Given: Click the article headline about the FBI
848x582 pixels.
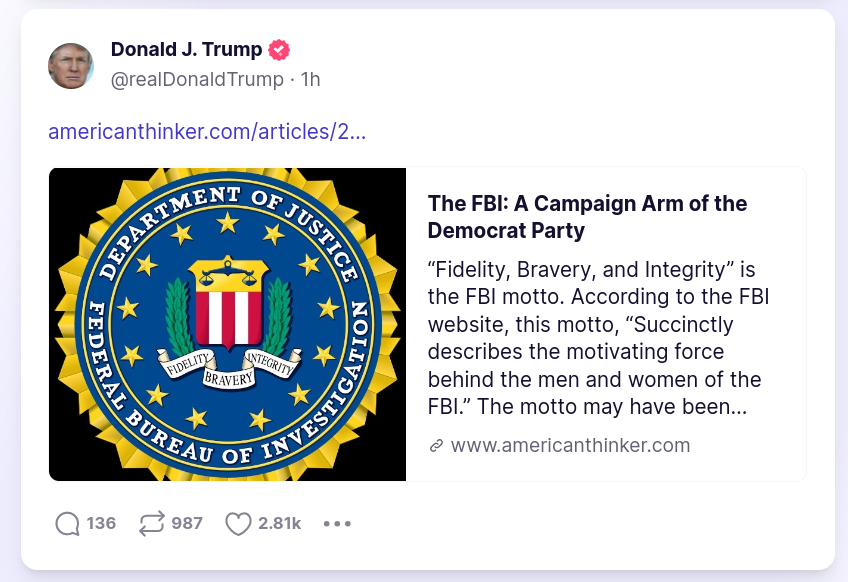Looking at the screenshot, I should (587, 217).
